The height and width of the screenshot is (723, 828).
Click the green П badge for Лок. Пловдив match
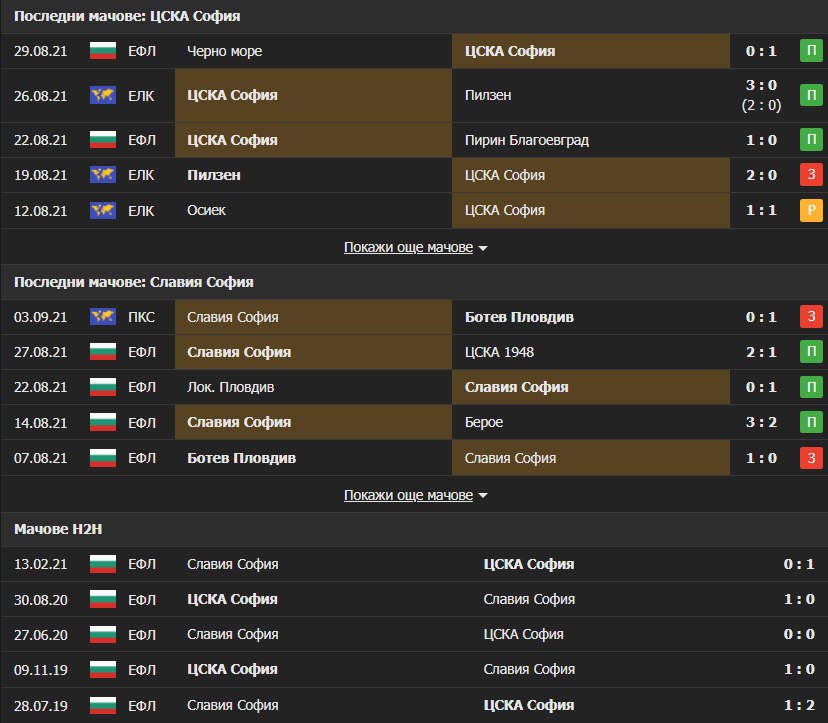coord(812,387)
